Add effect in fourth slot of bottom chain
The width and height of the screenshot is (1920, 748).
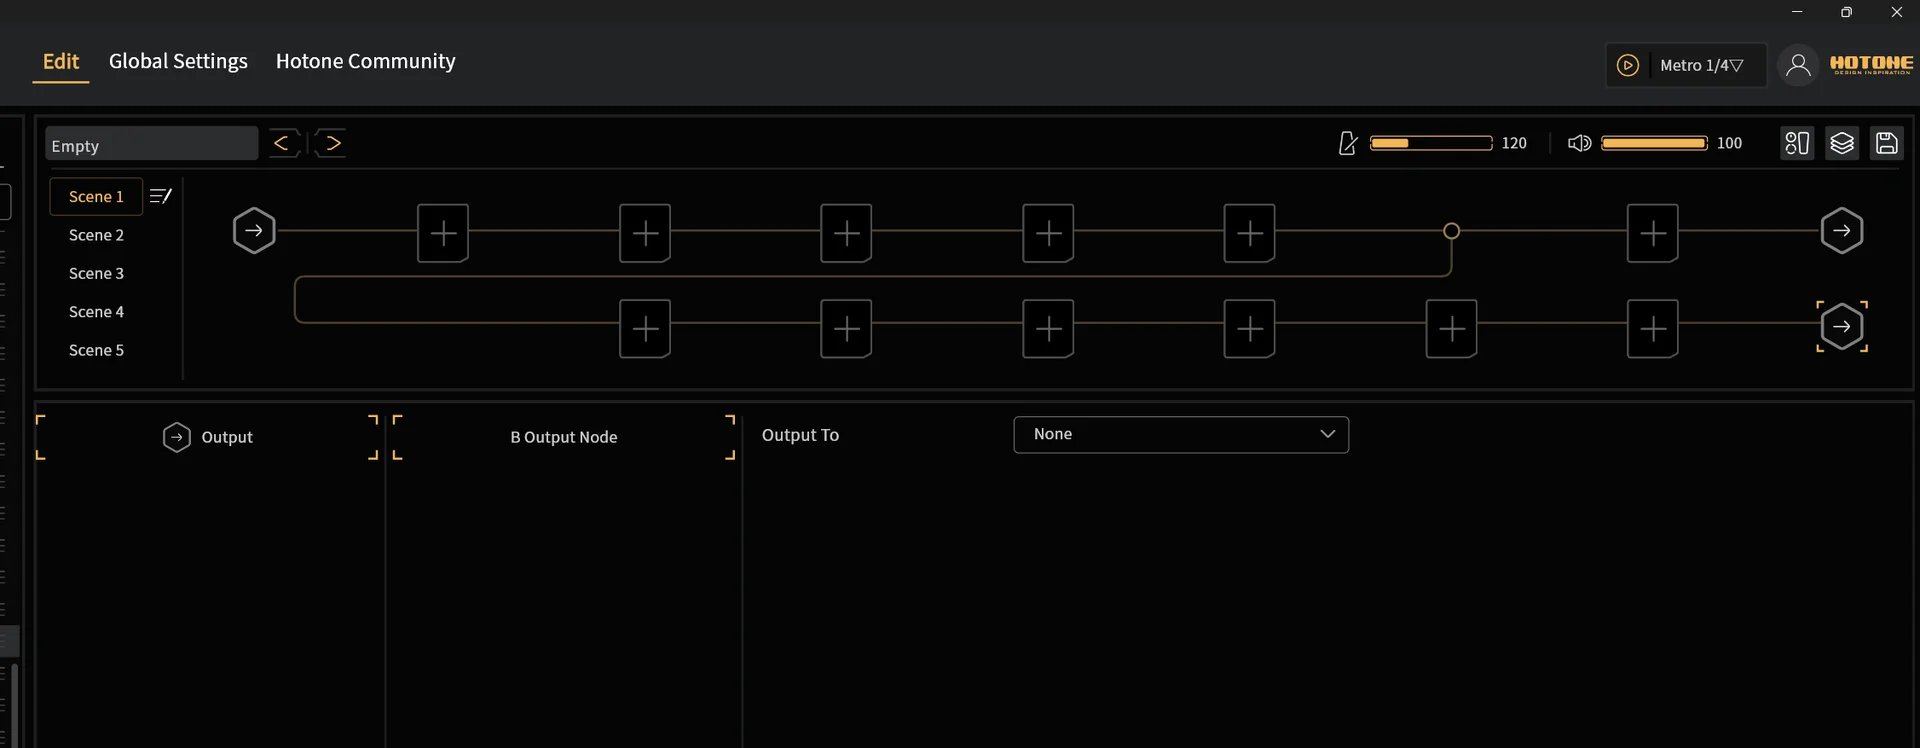coord(1249,328)
